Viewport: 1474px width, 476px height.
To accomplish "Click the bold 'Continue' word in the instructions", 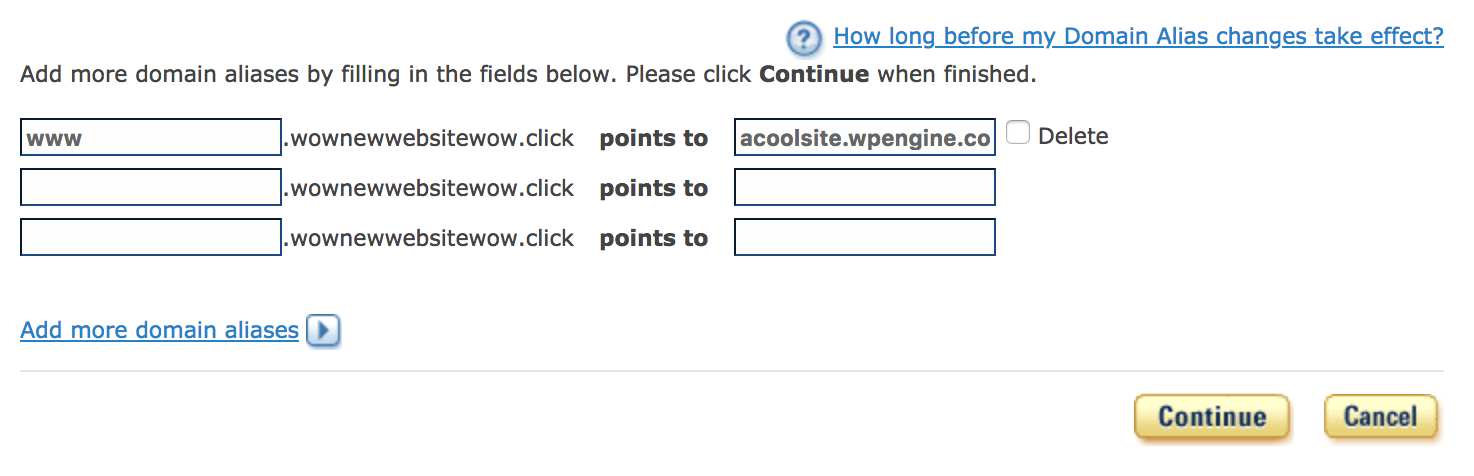I will pyautogui.click(x=814, y=74).
